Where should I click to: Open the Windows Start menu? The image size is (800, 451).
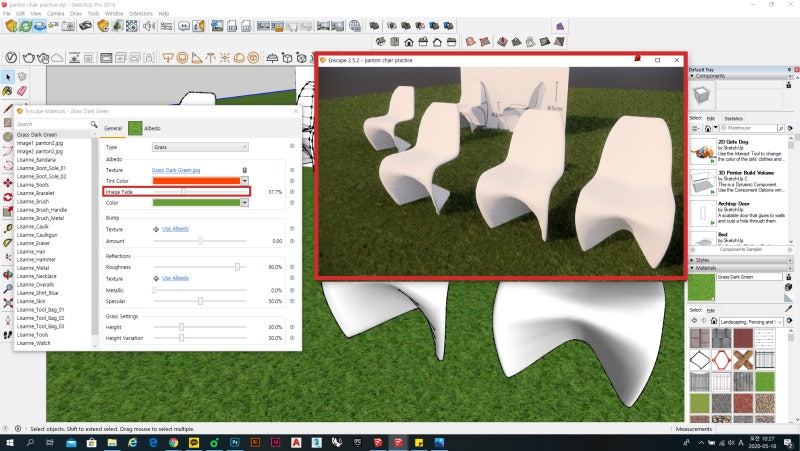coord(9,442)
